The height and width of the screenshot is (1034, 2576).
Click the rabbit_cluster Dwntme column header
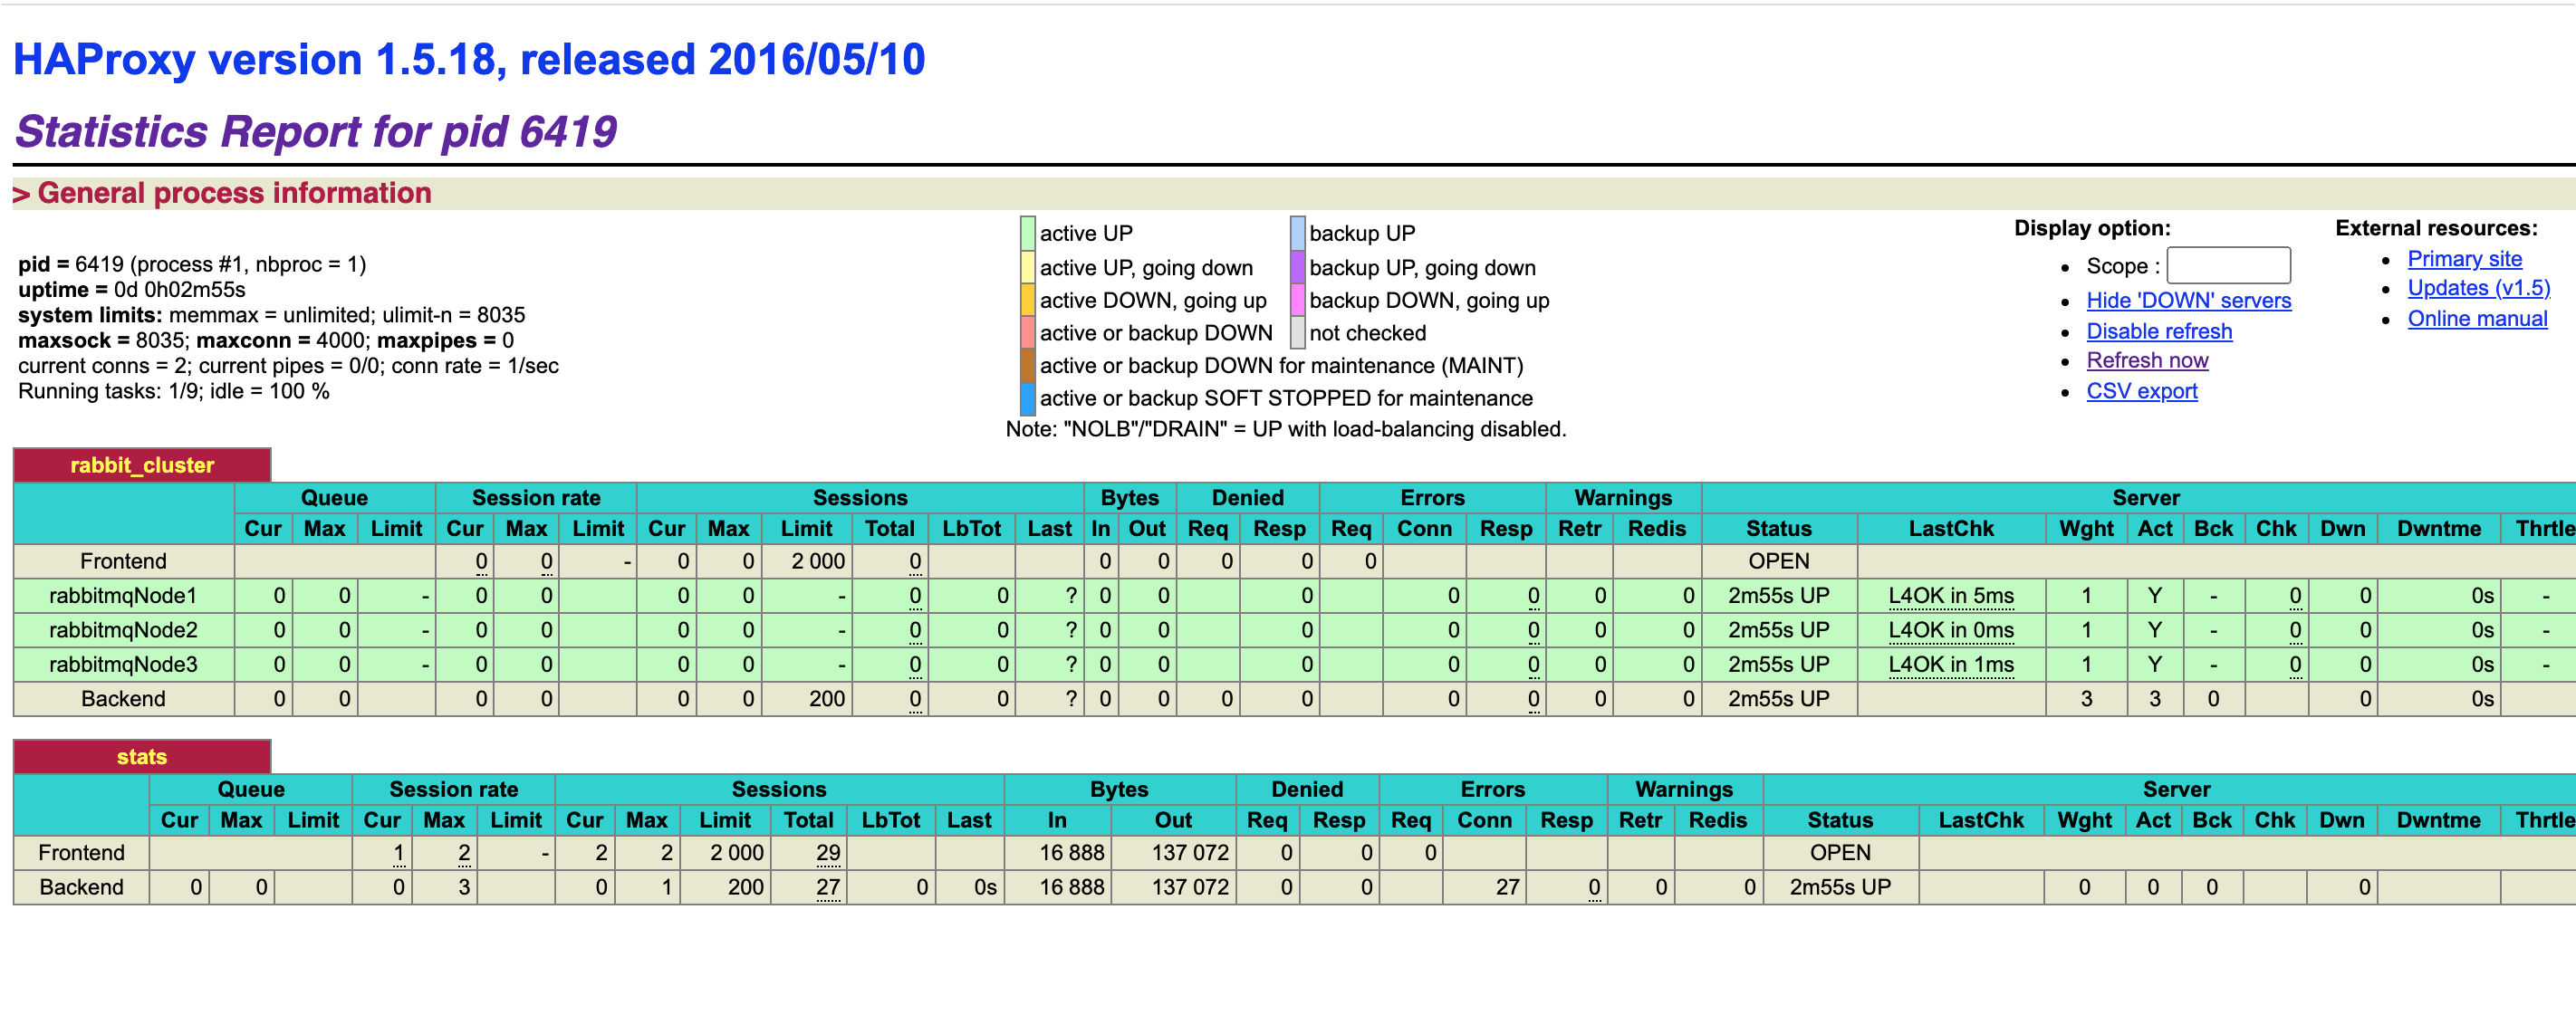coord(2438,529)
